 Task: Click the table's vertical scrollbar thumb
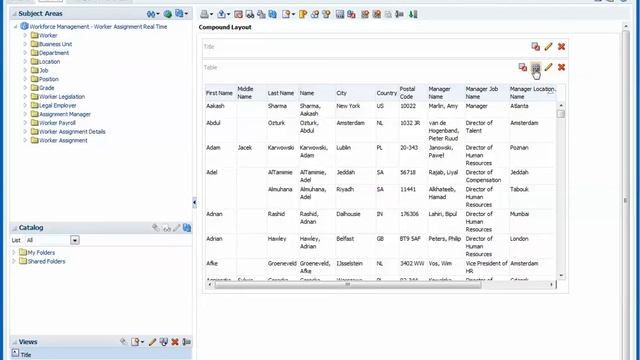click(561, 114)
